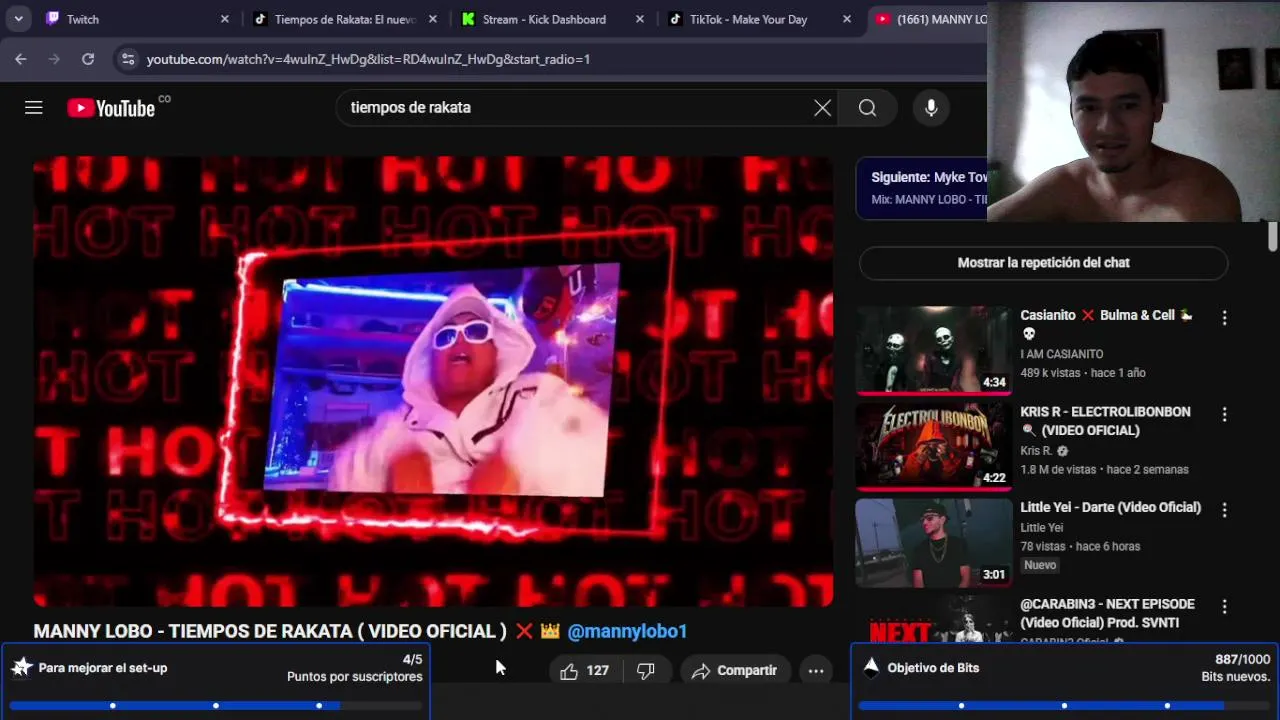Run search with magnifying glass button
The width and height of the screenshot is (1280, 720).
867,108
